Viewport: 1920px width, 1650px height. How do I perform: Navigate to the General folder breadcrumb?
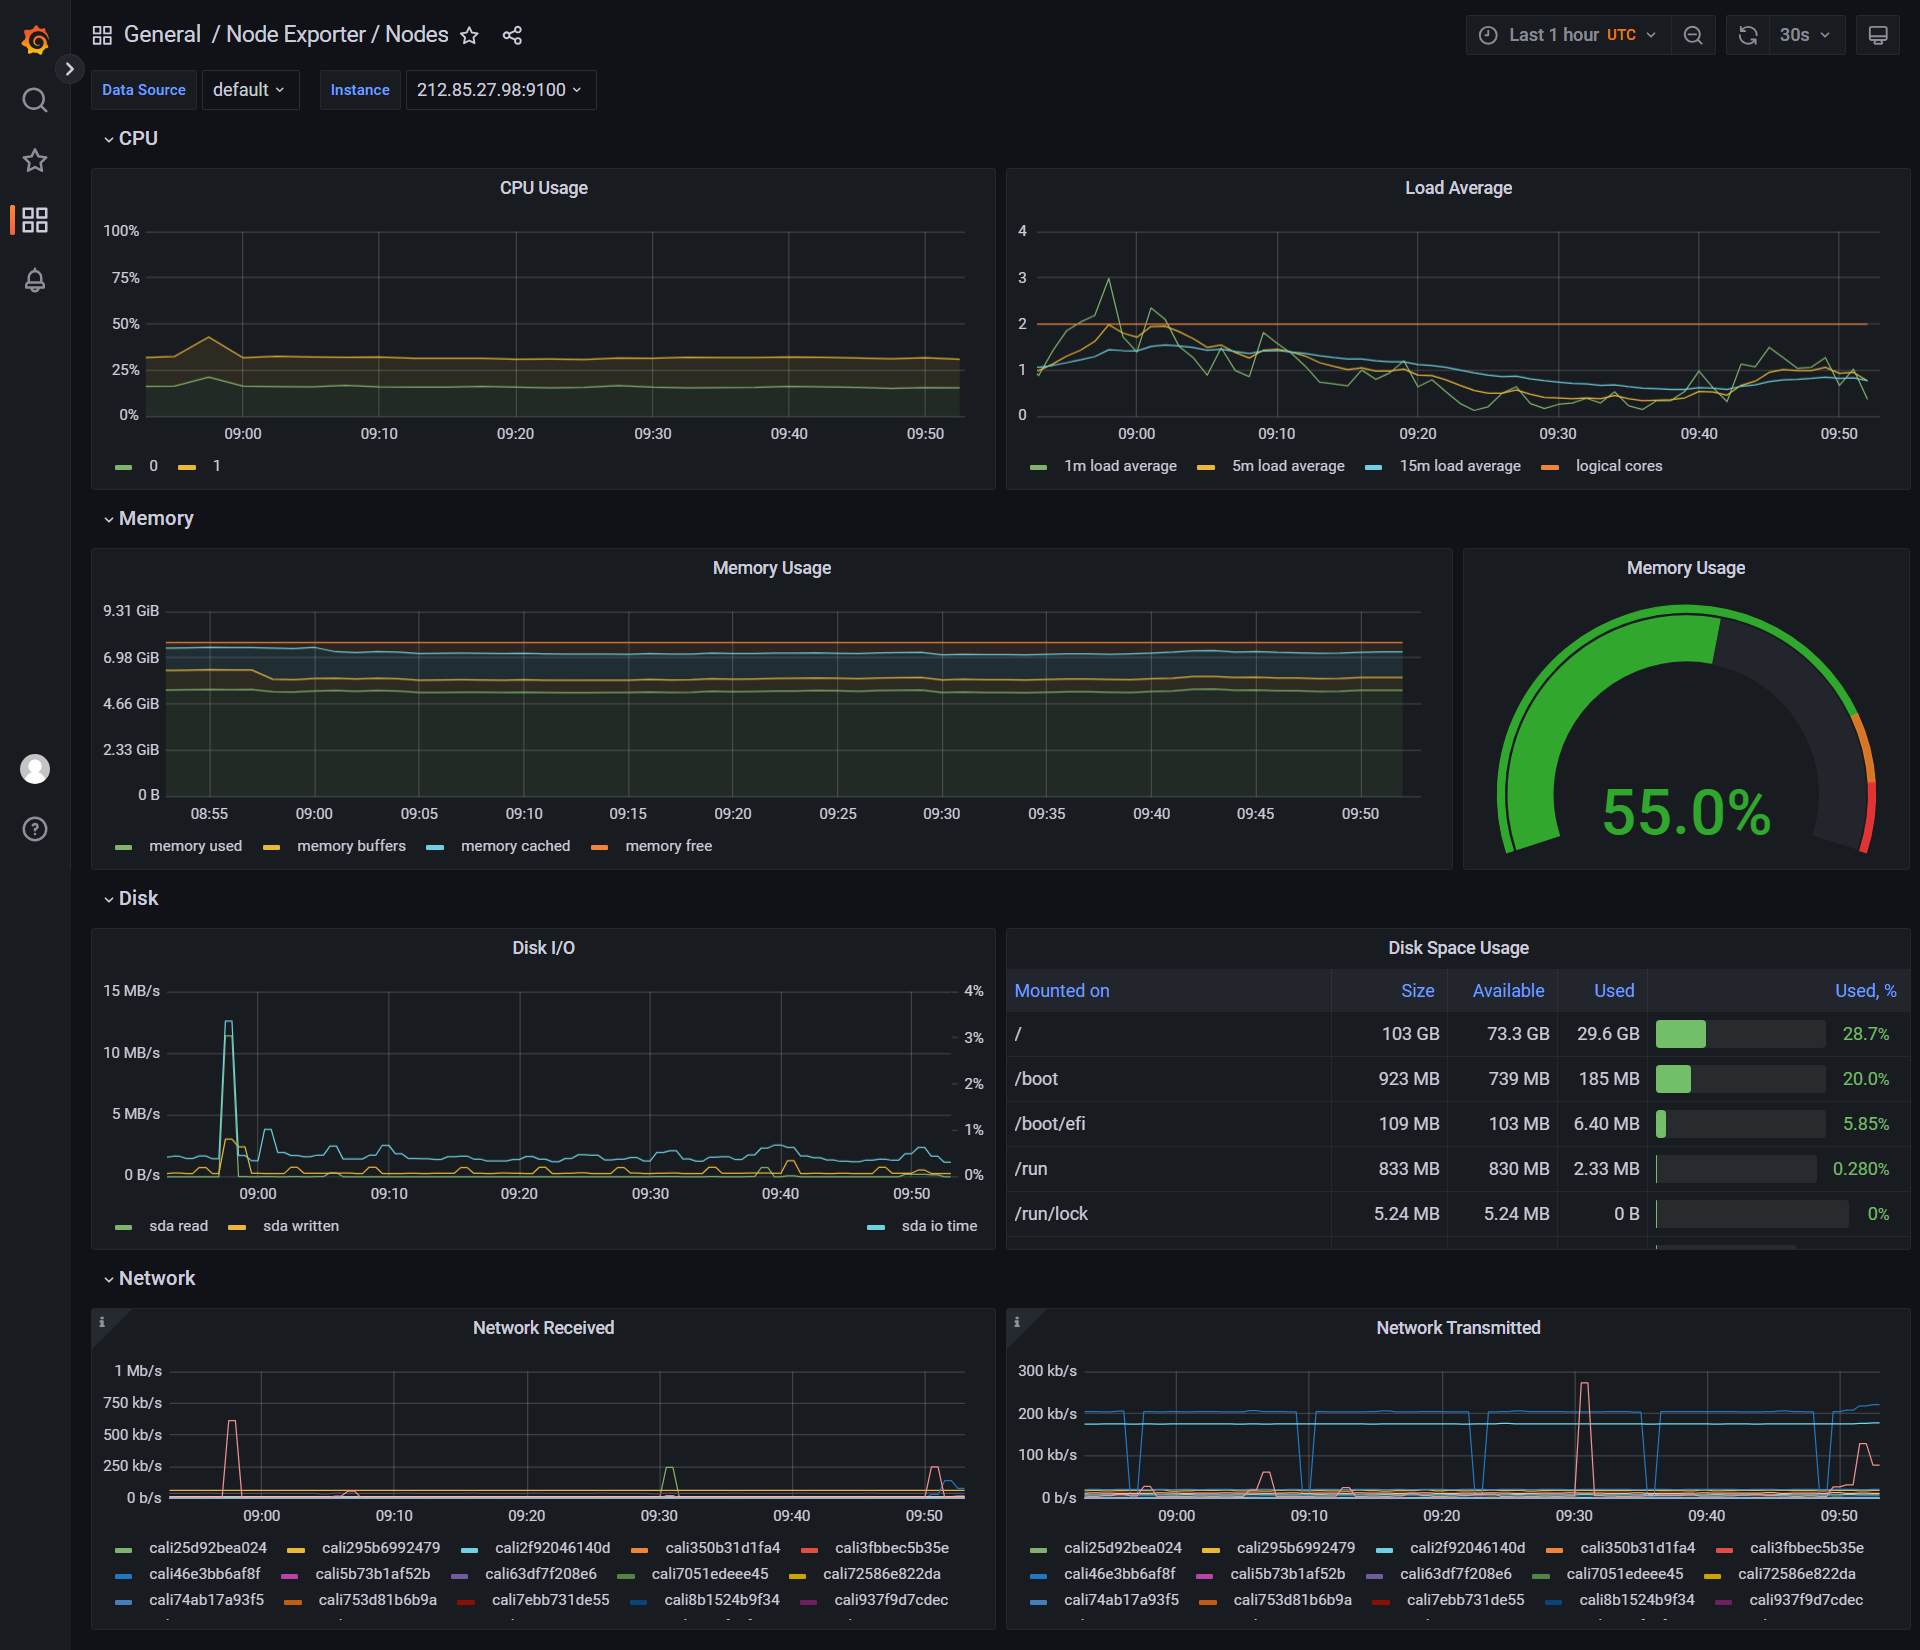tap(162, 35)
